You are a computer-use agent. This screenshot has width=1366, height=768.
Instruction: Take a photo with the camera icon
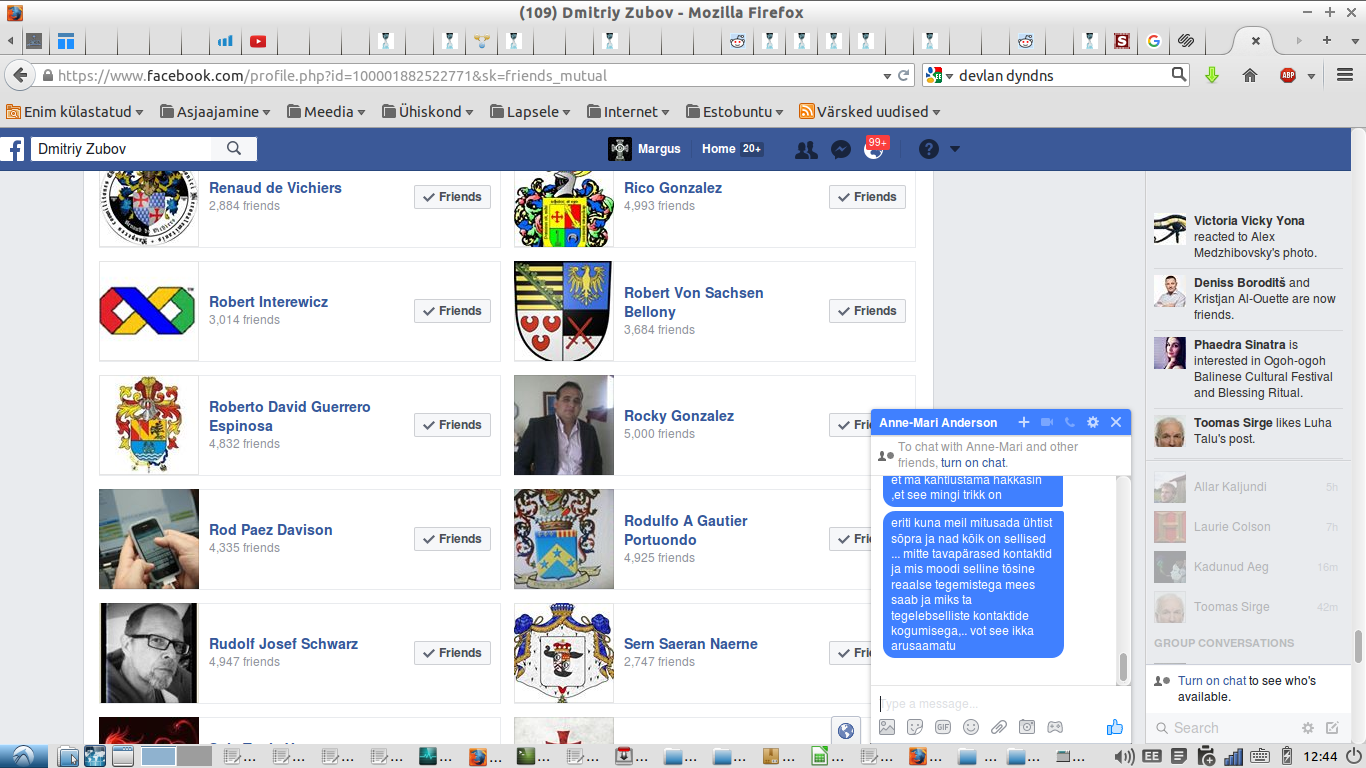[x=1027, y=727]
